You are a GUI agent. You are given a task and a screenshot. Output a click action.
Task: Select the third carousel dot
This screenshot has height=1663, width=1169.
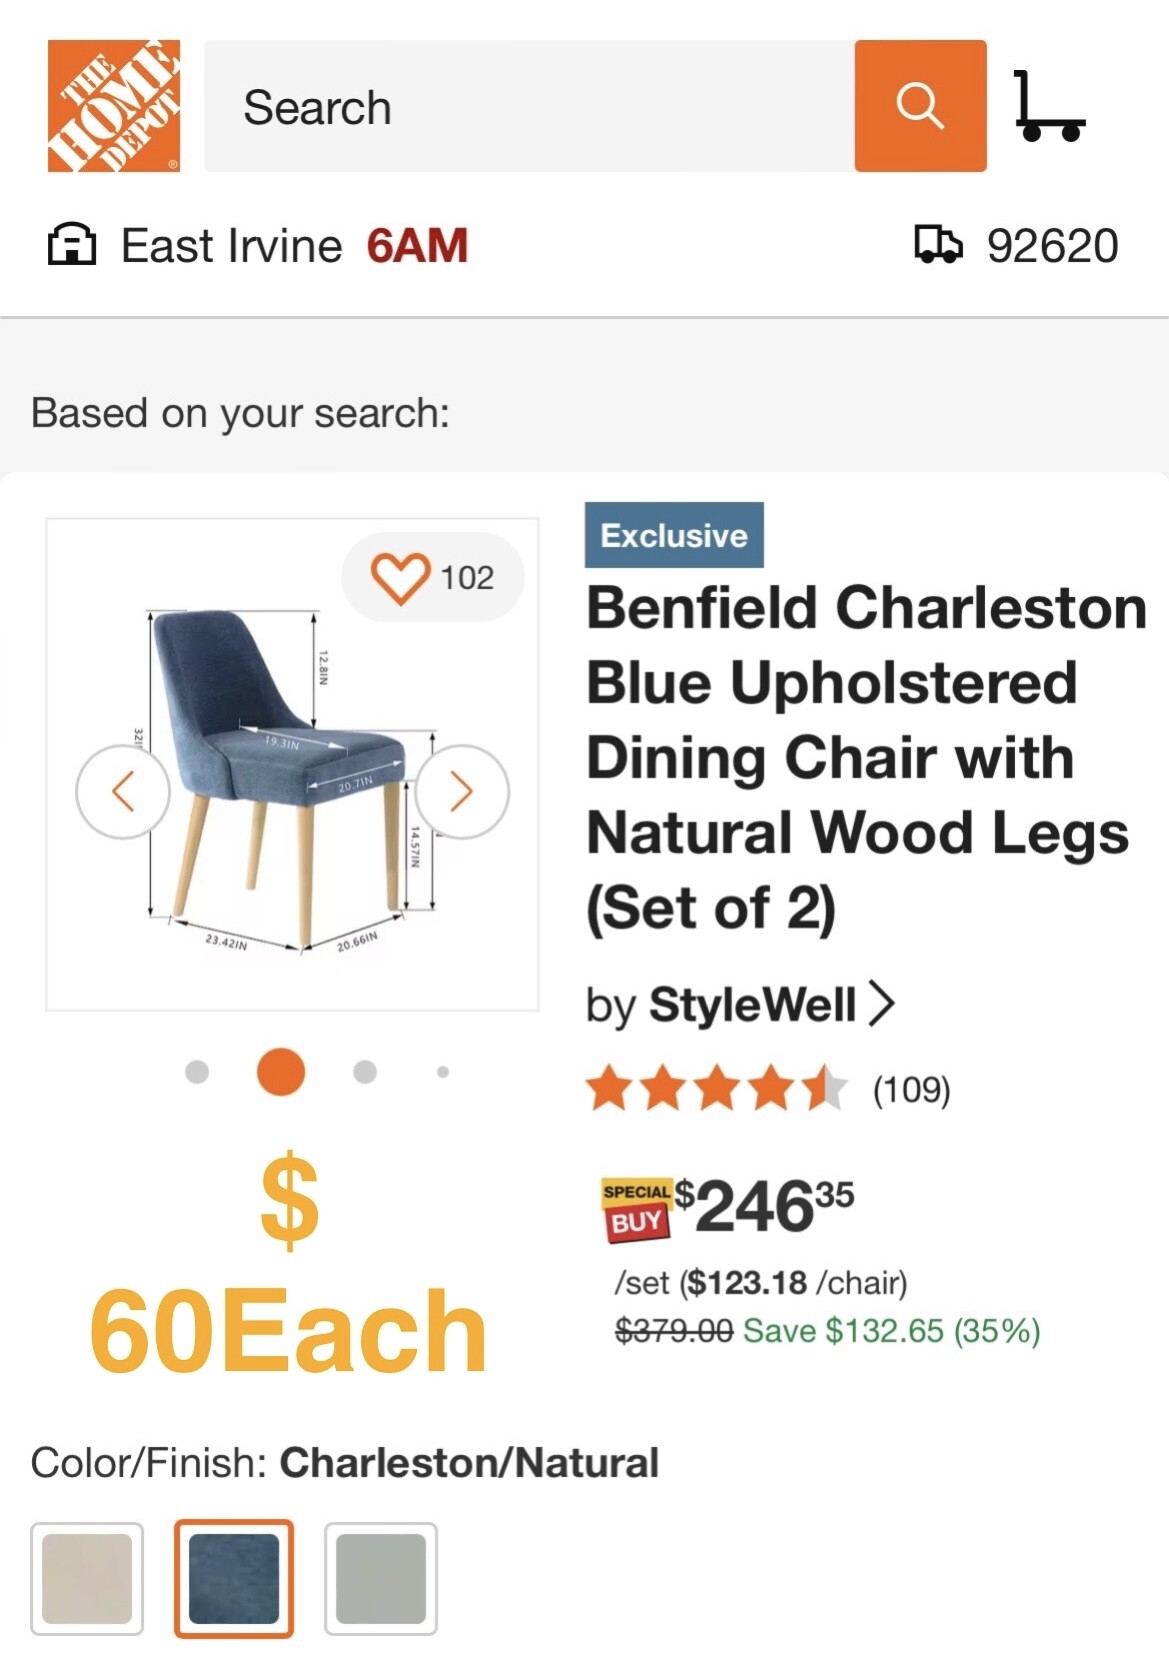pos(365,1072)
